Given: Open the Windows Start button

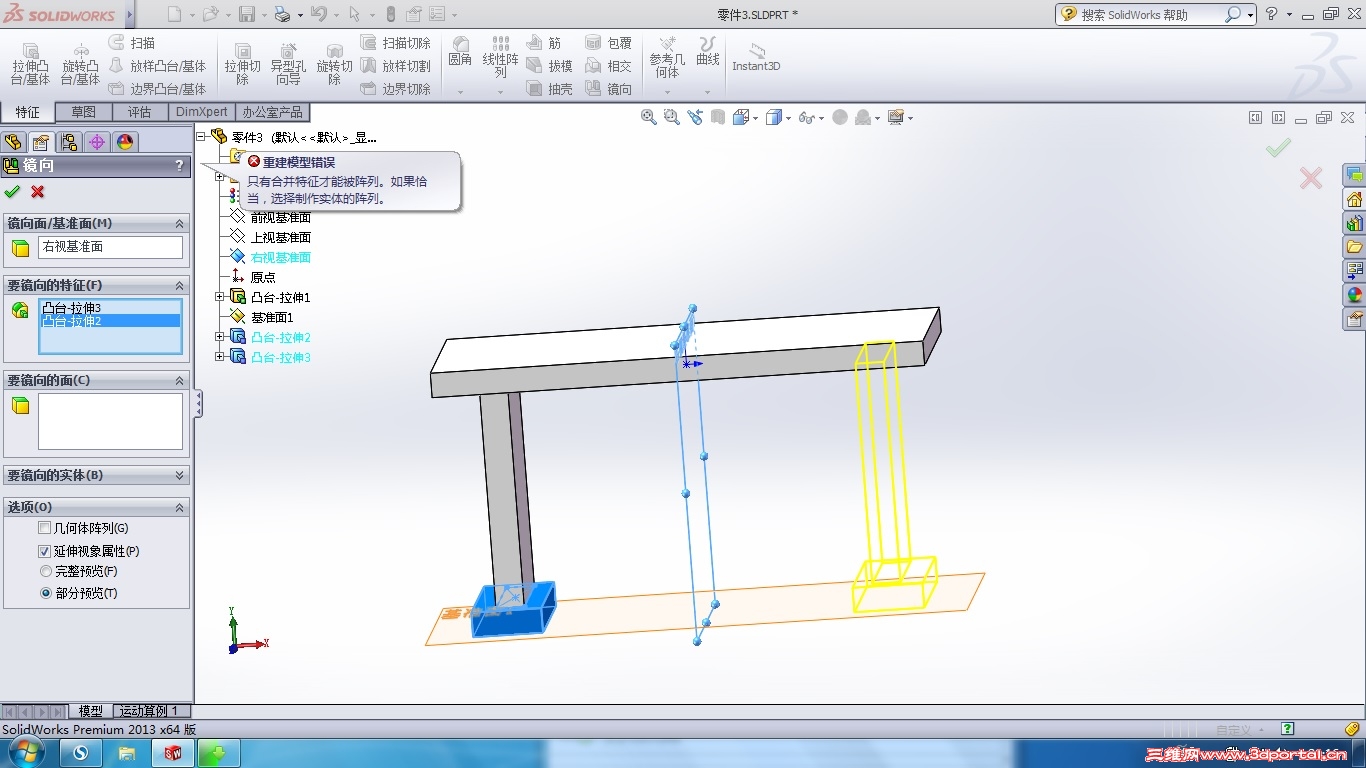Looking at the screenshot, I should [27, 752].
